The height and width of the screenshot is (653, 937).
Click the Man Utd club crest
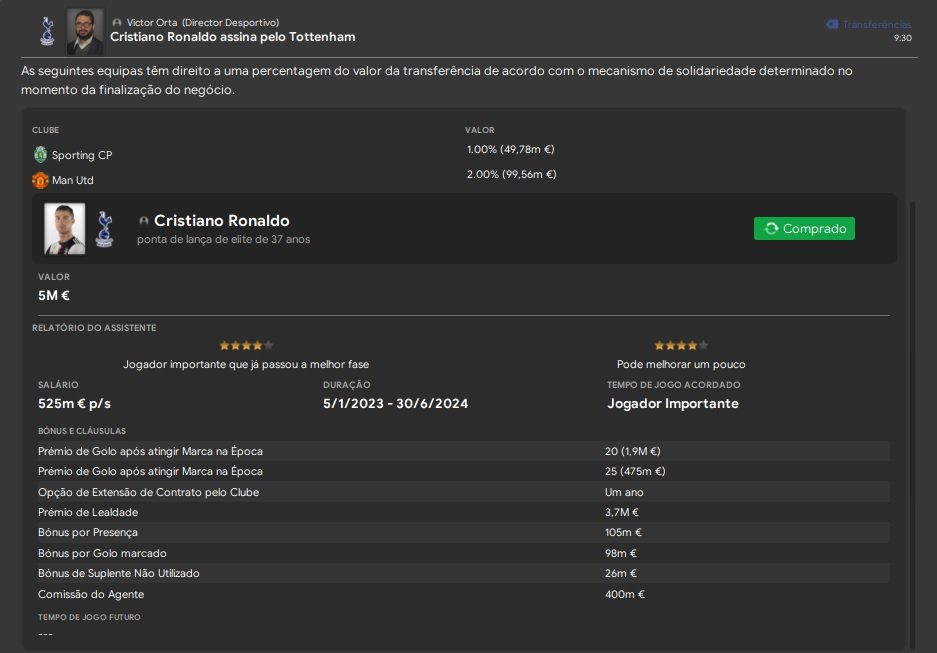[40, 180]
